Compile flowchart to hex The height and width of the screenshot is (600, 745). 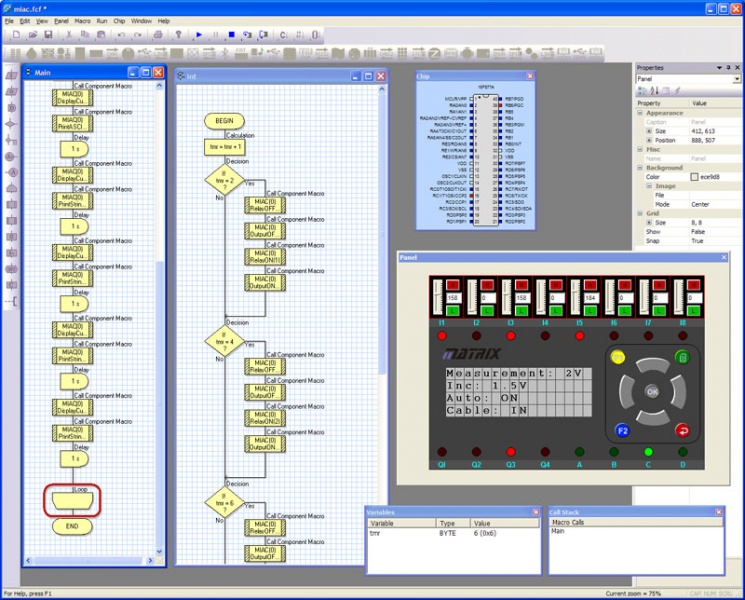(299, 35)
